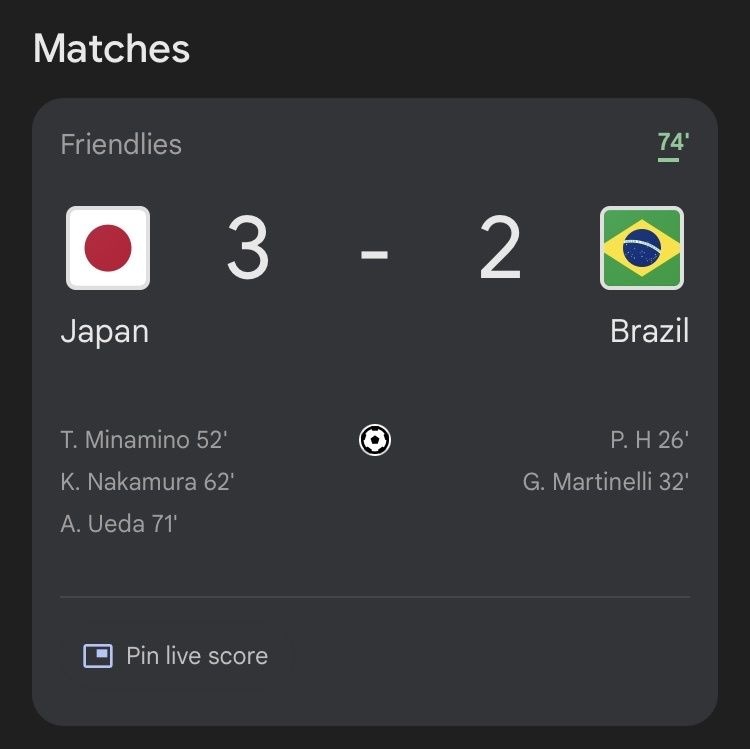Viewport: 750px width, 749px height.
Task: Click Brazil's score of 2
Action: click(500, 250)
